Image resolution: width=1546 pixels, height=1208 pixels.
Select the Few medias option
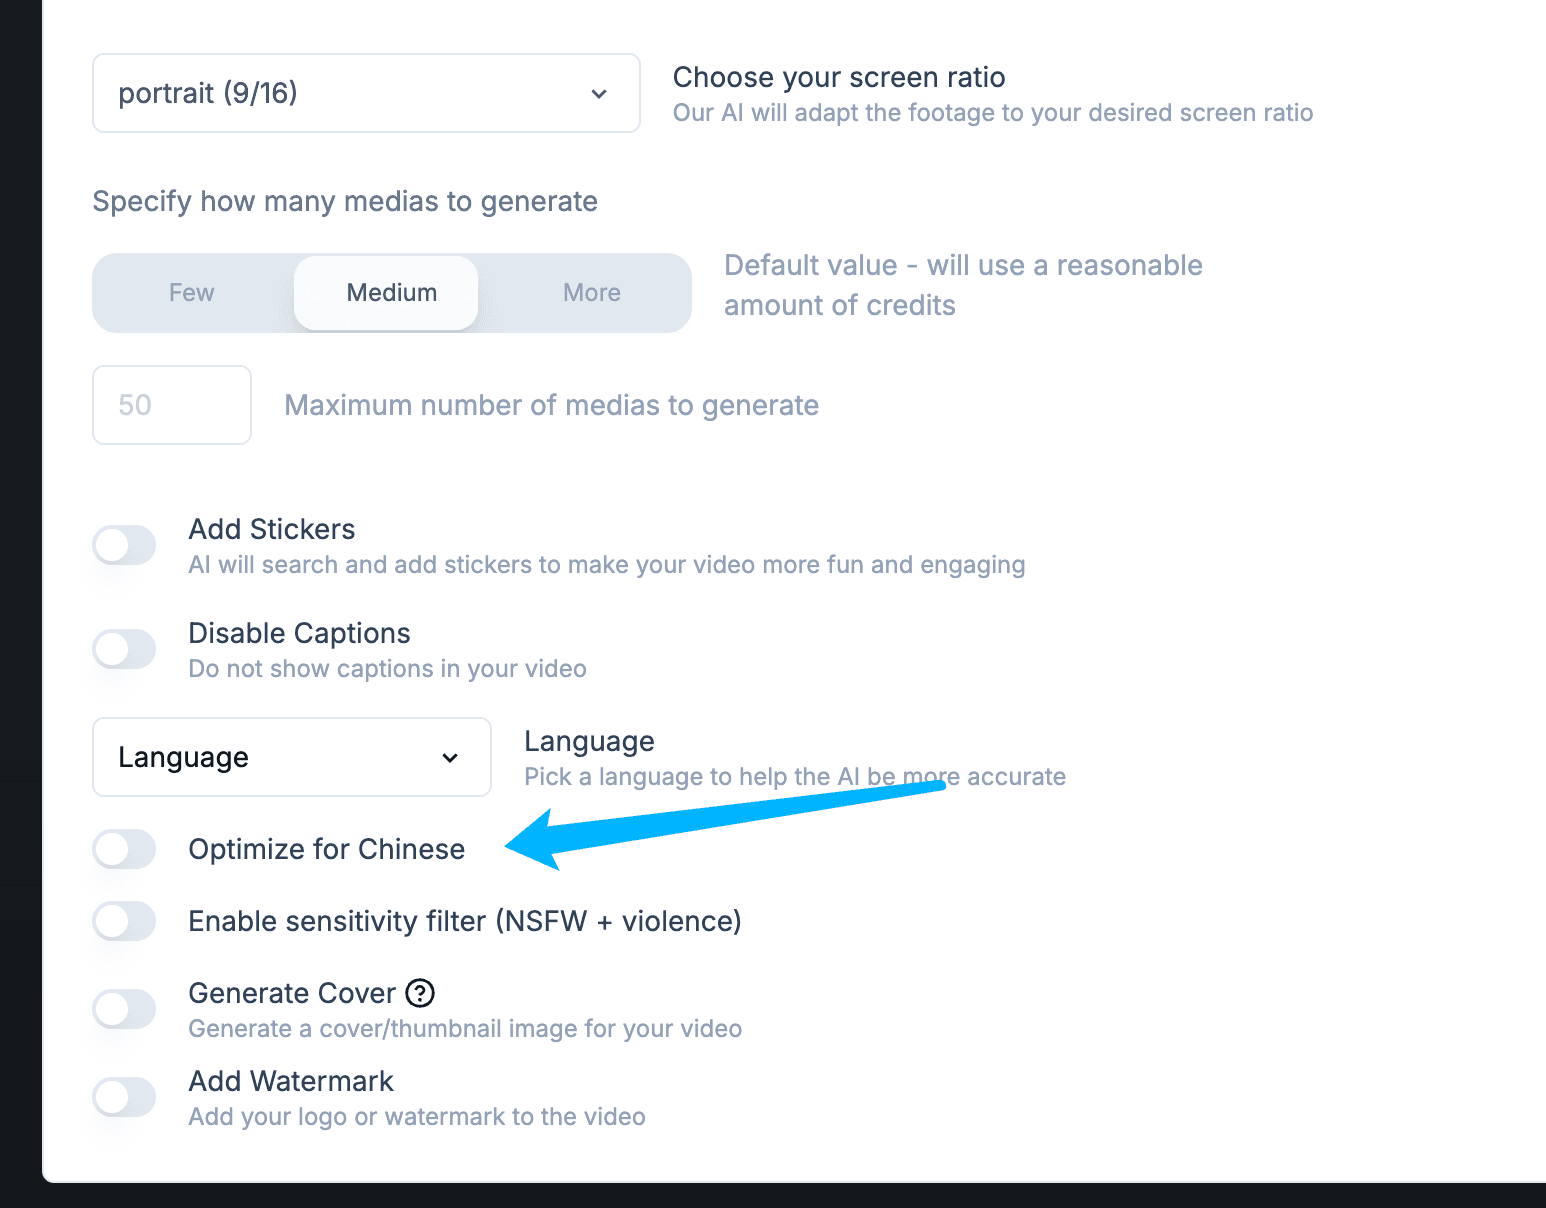[192, 293]
